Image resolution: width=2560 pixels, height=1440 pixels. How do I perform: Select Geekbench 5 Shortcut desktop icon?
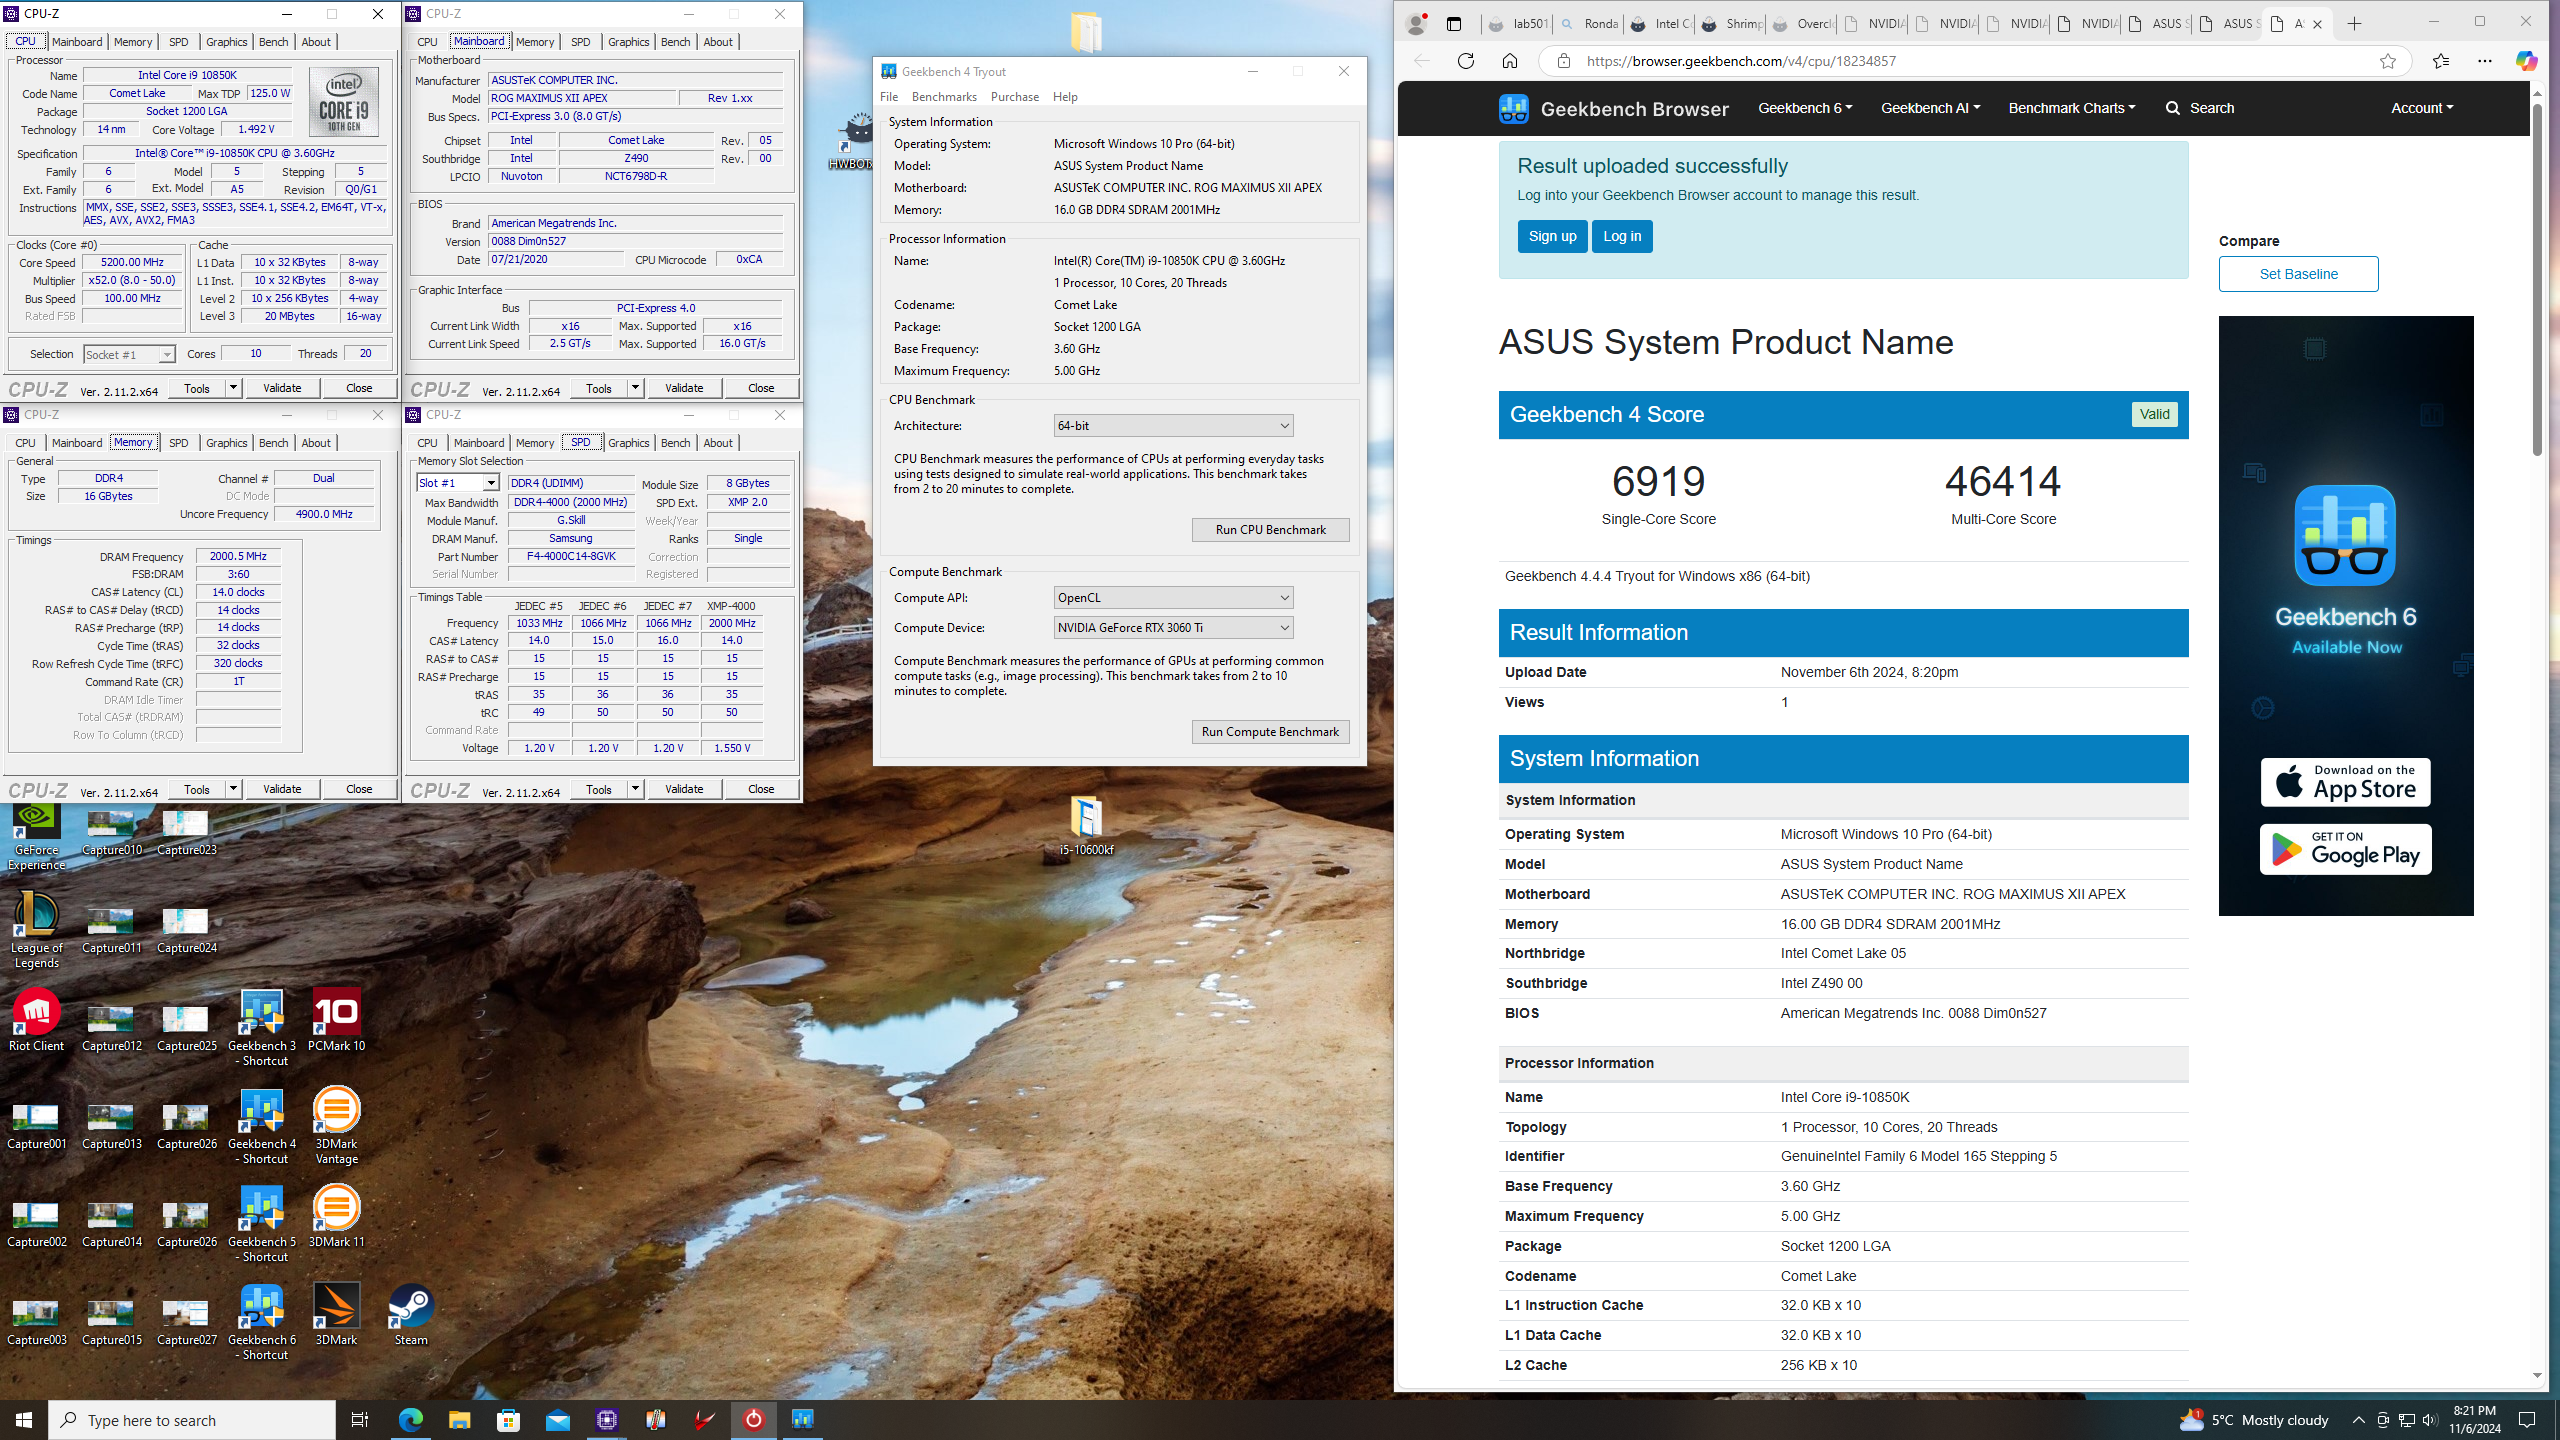click(262, 1223)
